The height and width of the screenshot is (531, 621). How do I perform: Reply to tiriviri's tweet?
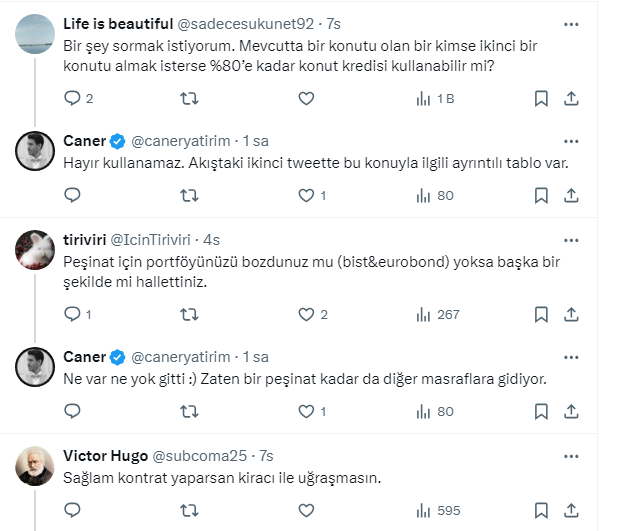(72, 314)
